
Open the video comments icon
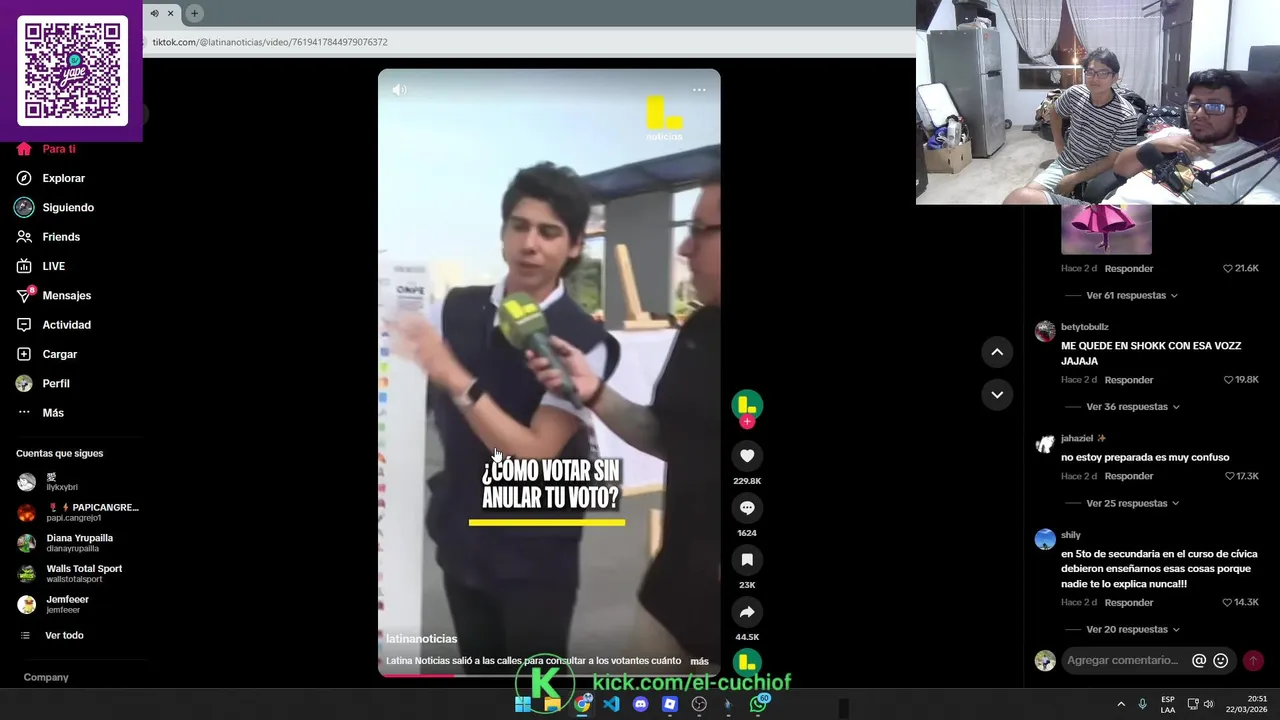[747, 508]
